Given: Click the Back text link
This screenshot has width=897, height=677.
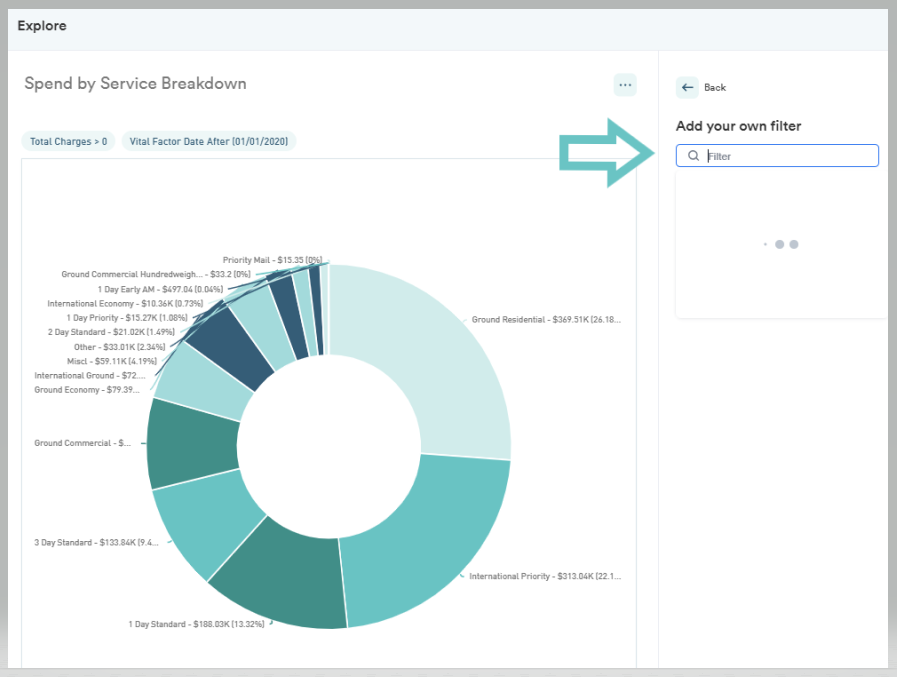Looking at the screenshot, I should point(715,88).
